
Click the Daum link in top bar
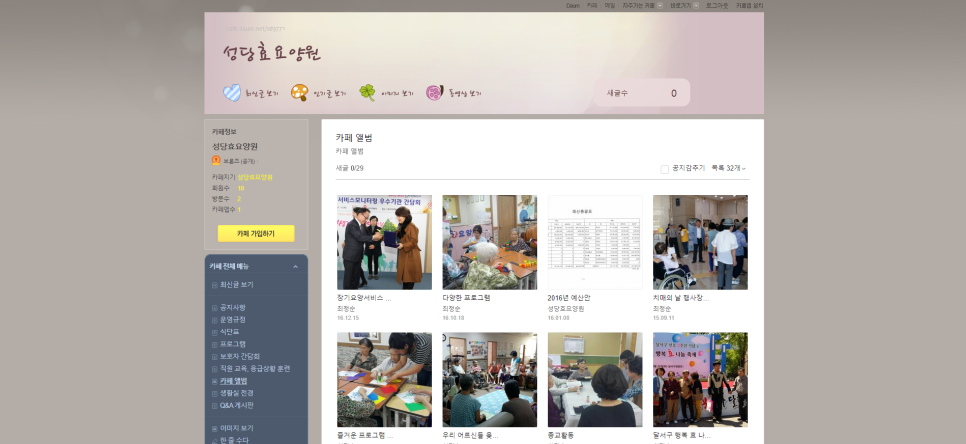coord(572,6)
